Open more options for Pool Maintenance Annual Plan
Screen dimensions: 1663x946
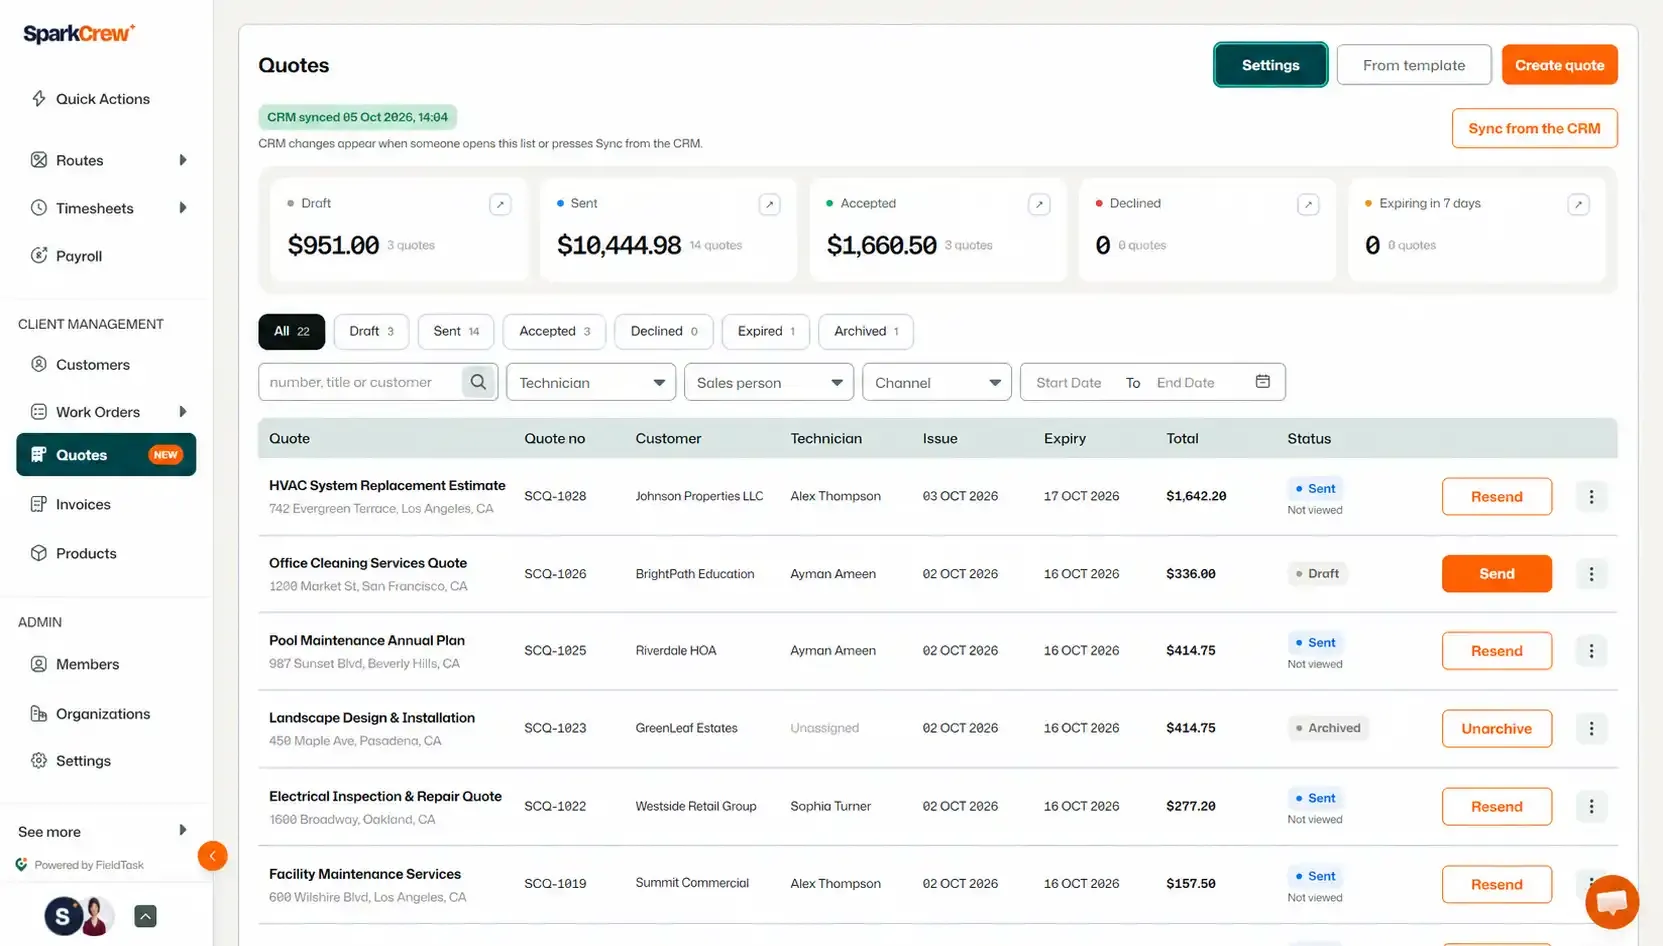click(x=1591, y=651)
